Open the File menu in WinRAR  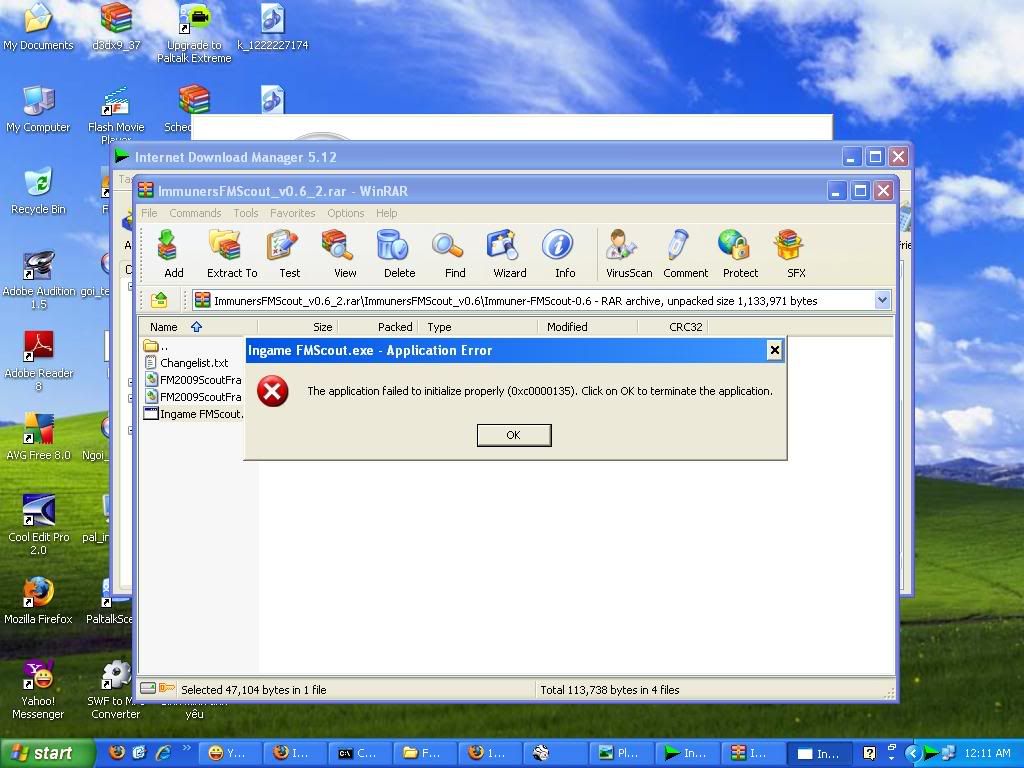coord(149,213)
